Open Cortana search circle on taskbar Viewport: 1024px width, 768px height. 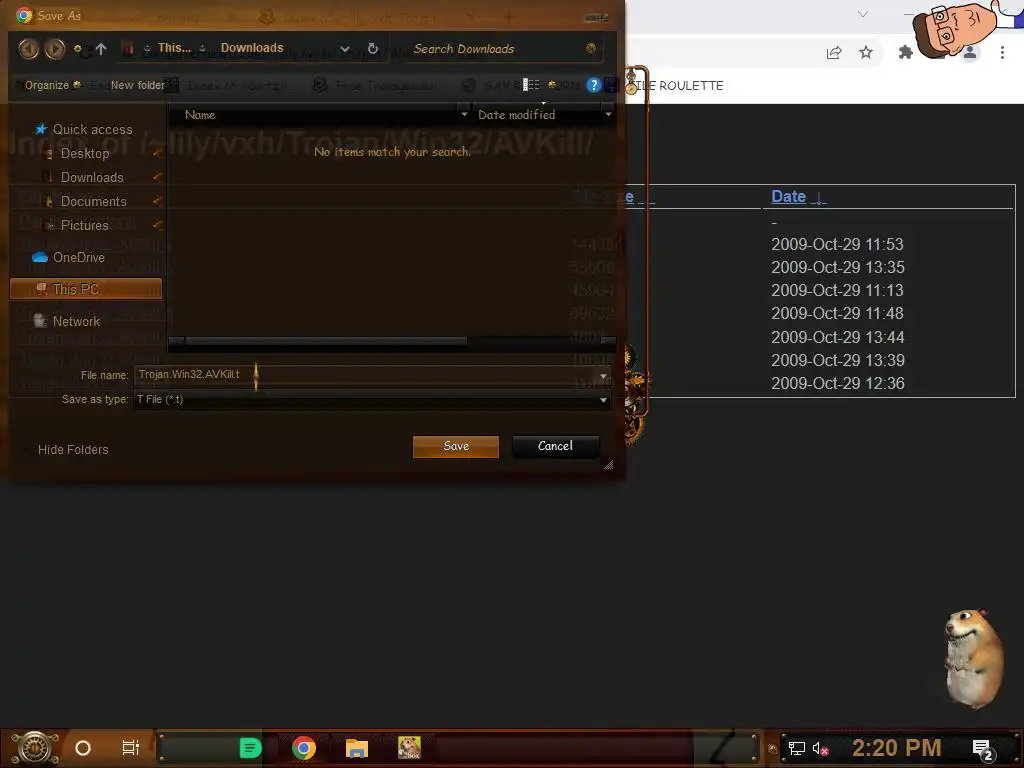click(83, 748)
